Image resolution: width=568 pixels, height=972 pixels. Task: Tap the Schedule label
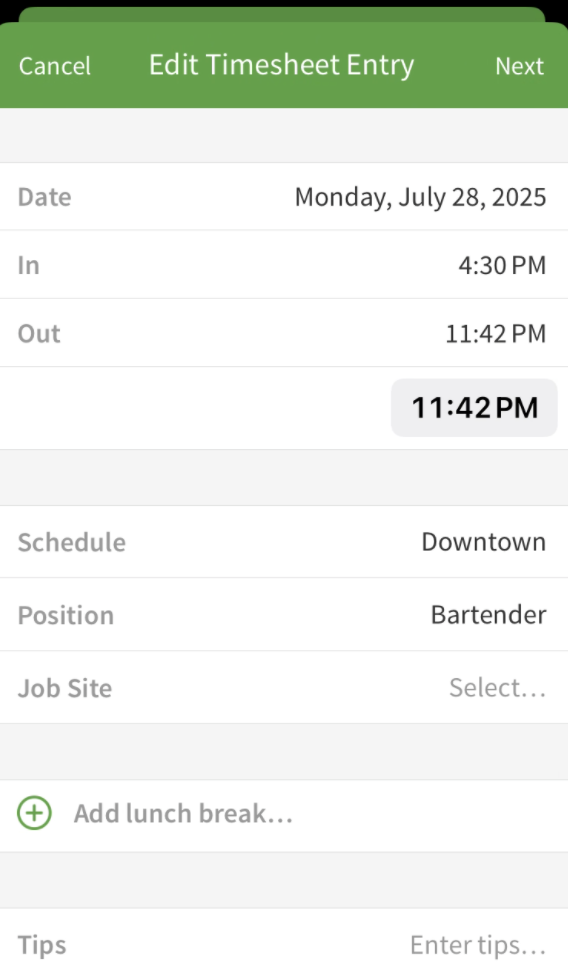point(72,542)
